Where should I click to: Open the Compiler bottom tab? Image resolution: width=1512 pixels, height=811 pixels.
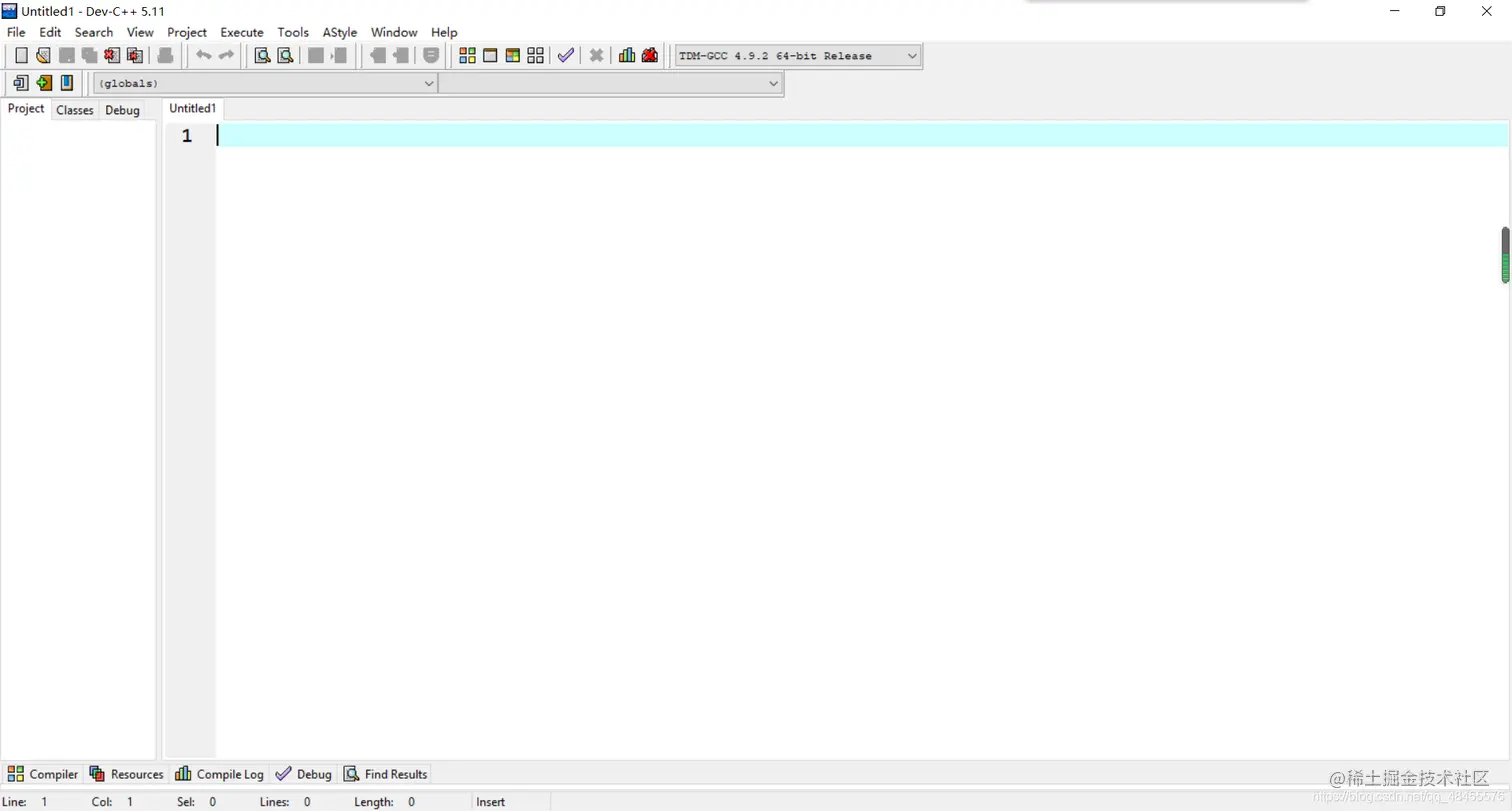point(43,774)
